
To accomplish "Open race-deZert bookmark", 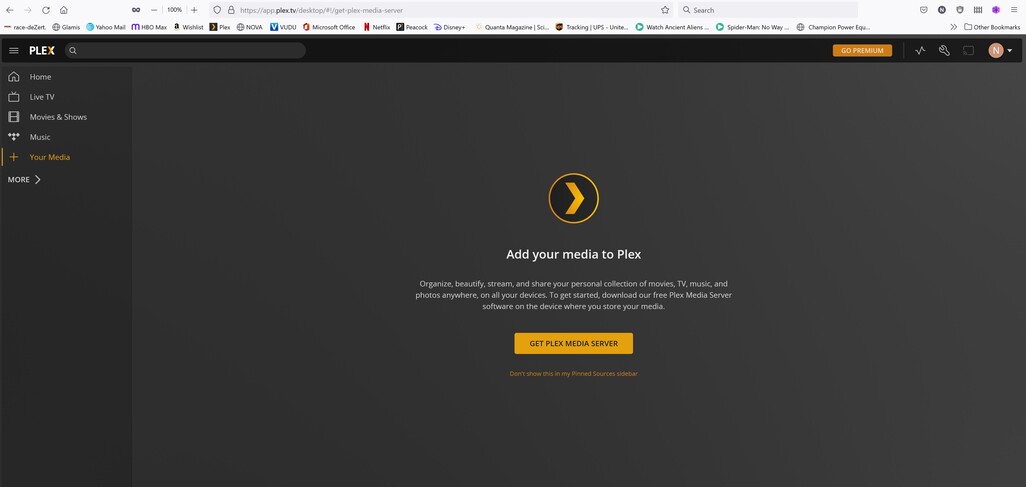I will point(25,27).
